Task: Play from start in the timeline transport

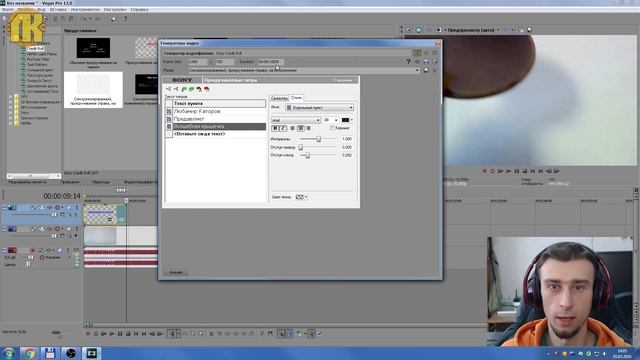Action: coord(104,334)
